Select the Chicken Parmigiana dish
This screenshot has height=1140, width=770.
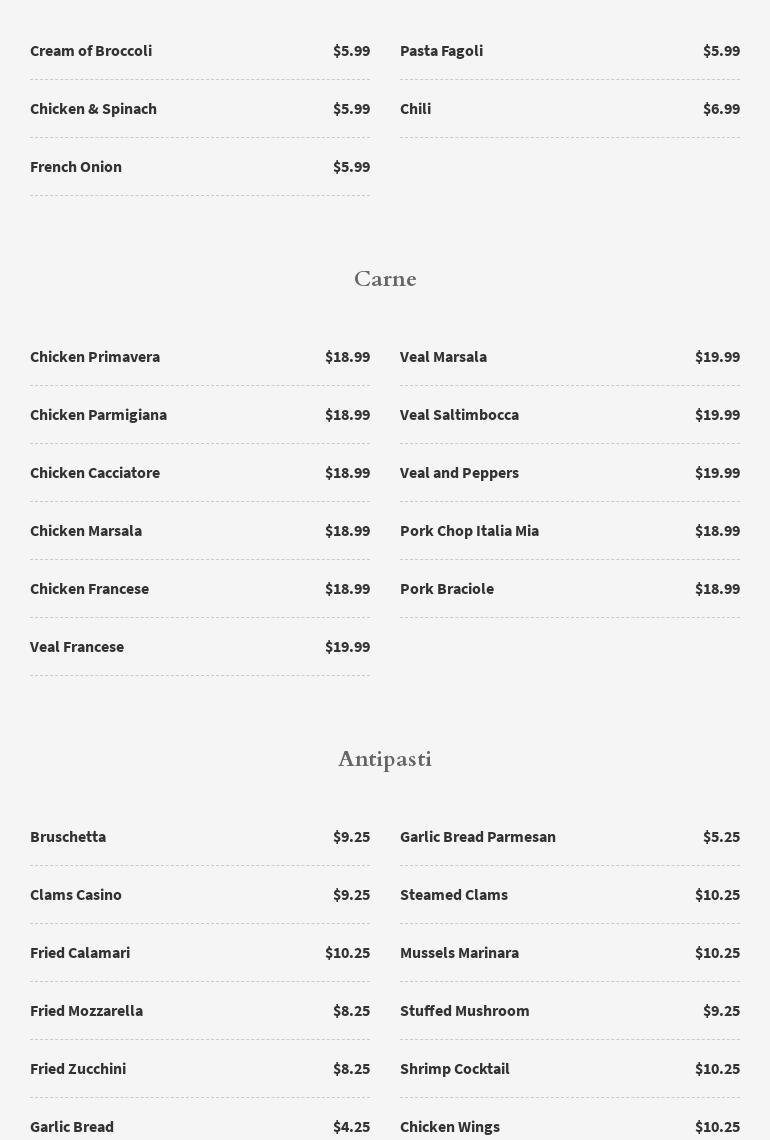[98, 415]
